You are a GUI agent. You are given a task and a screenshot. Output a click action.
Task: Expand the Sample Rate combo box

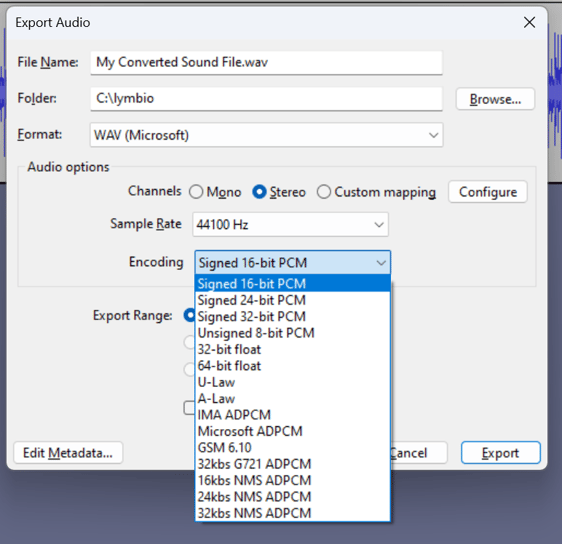point(290,225)
